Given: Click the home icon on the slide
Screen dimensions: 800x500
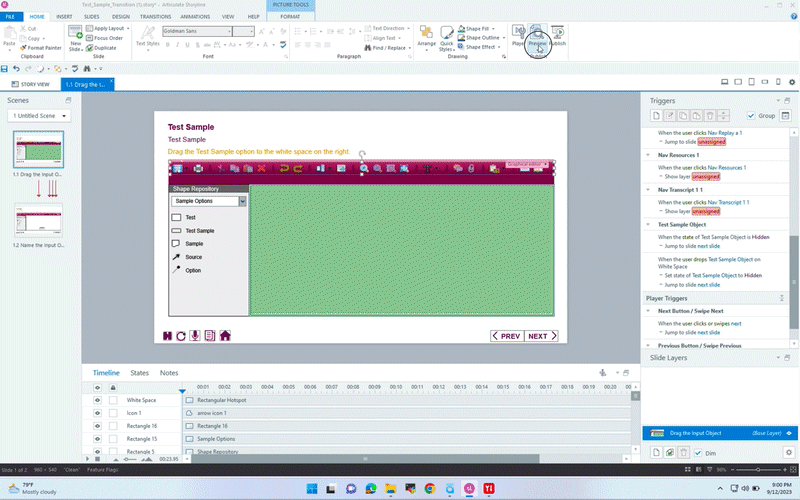Looking at the screenshot, I should point(226,336).
